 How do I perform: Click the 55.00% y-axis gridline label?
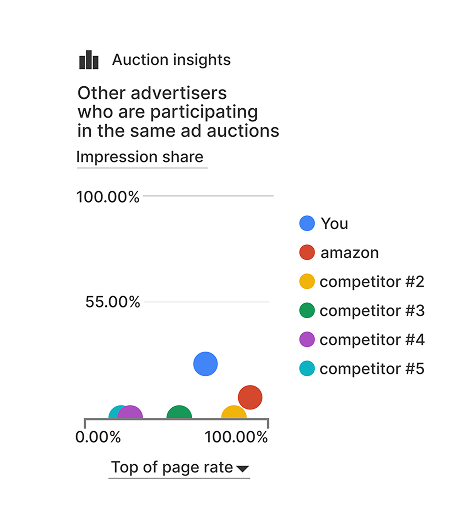(112, 302)
